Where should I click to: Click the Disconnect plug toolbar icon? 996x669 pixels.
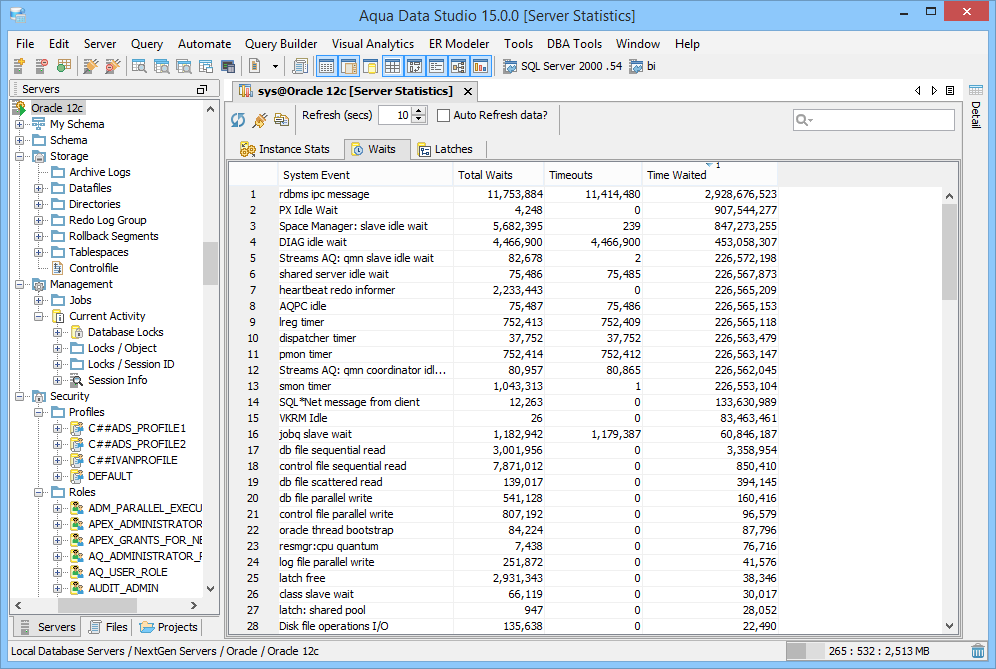(x=112, y=66)
